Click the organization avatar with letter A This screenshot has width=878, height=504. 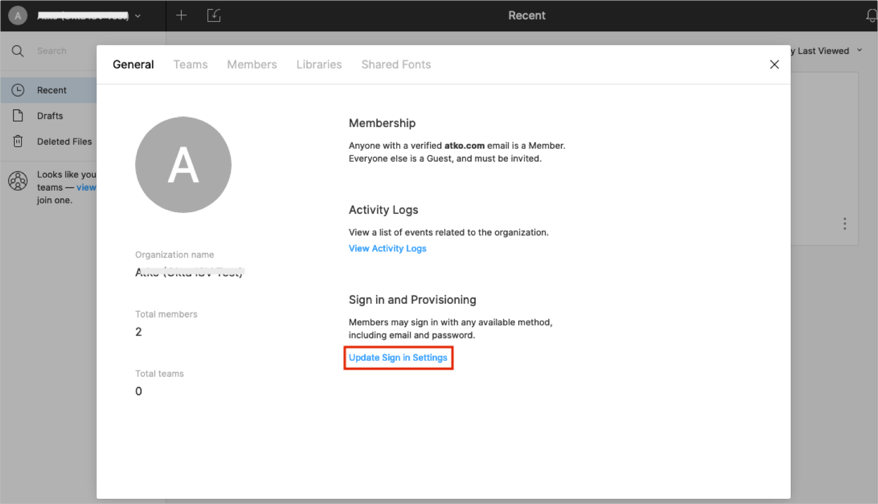[183, 165]
